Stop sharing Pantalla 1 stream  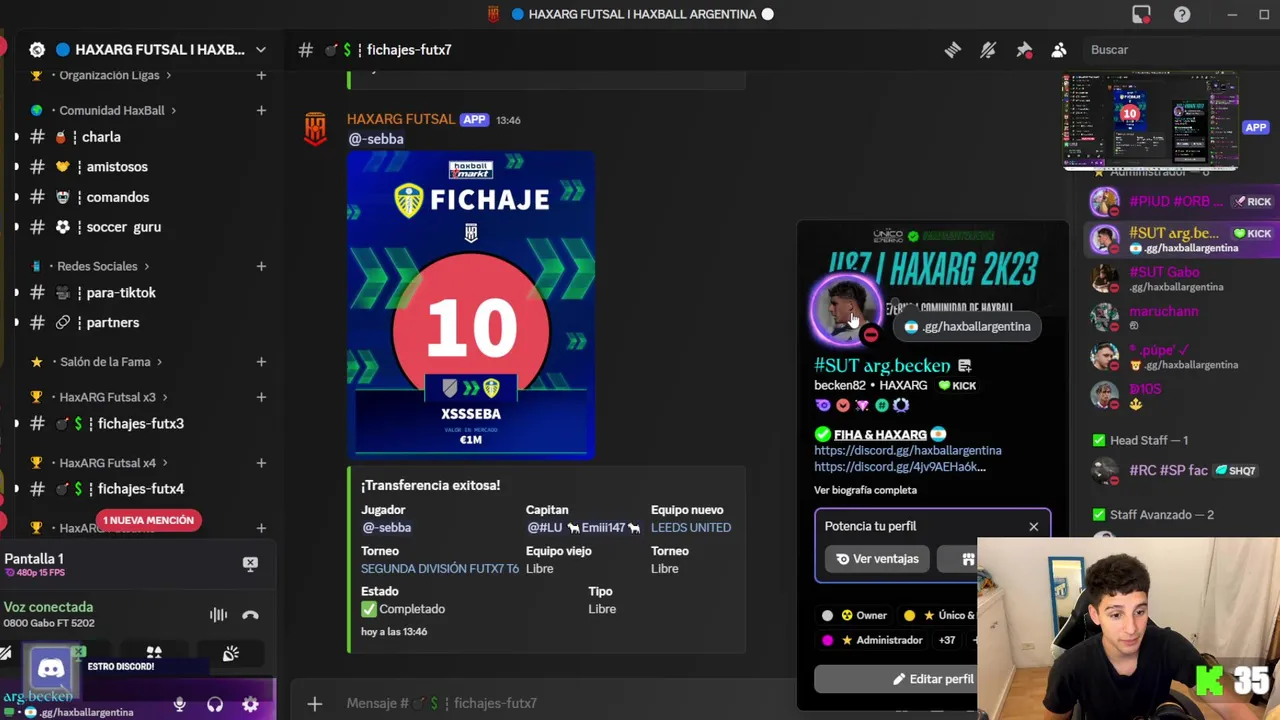250,564
